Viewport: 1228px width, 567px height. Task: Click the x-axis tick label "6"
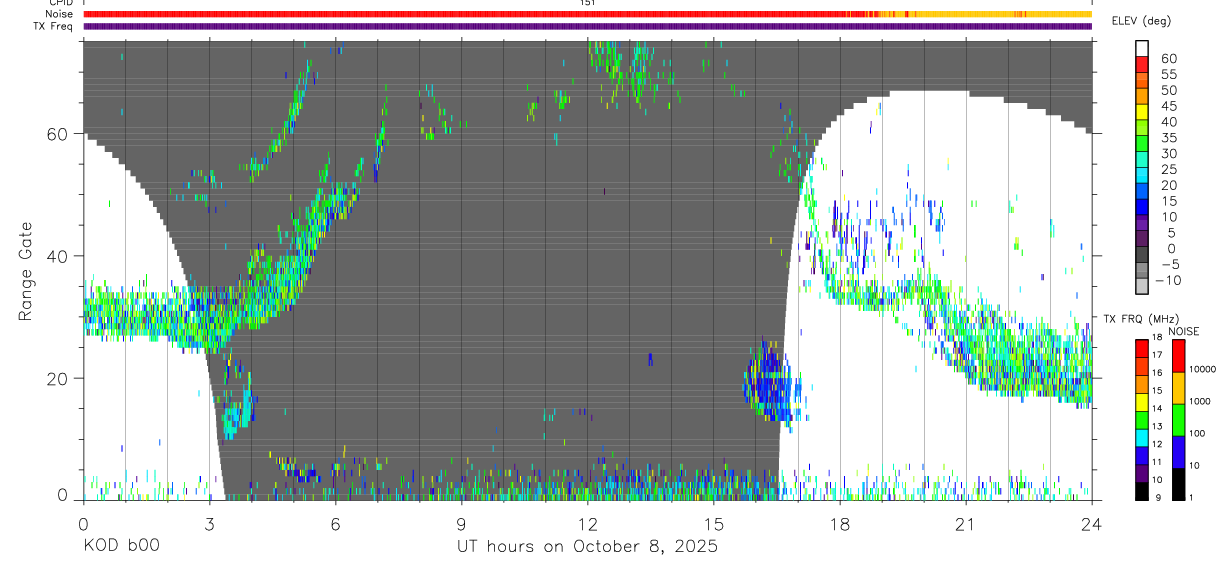pos(335,523)
